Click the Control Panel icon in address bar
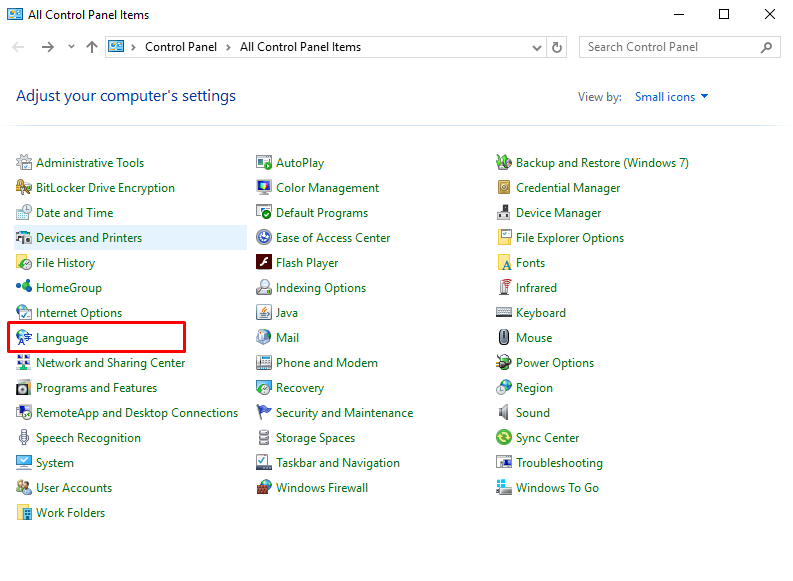The height and width of the screenshot is (581, 793). [x=116, y=47]
